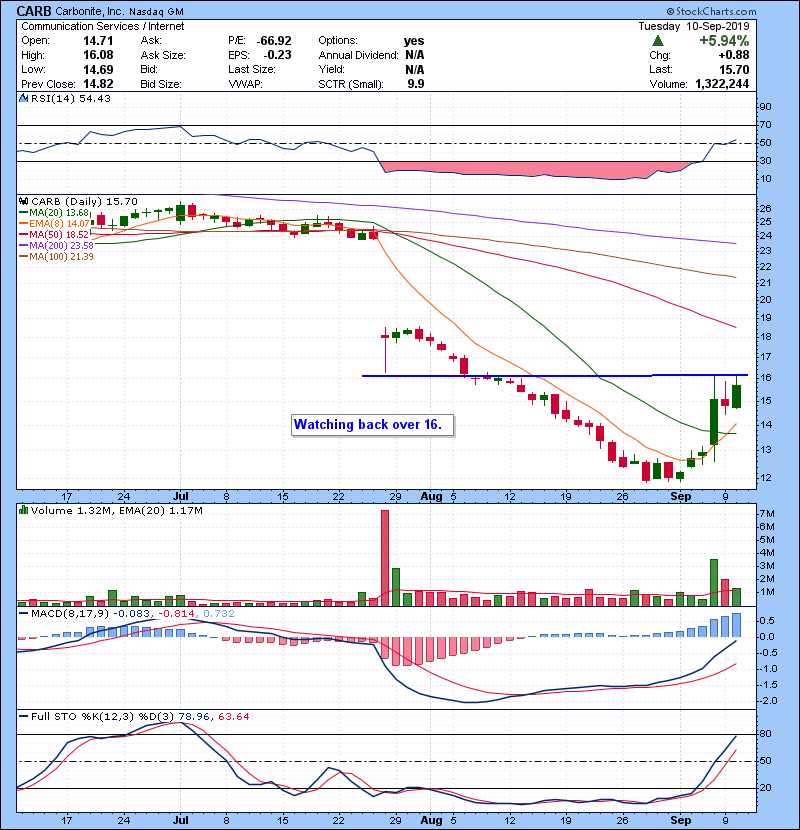Click the EPS value -0.23
Image resolution: width=800 pixels, height=830 pixels.
(277, 55)
